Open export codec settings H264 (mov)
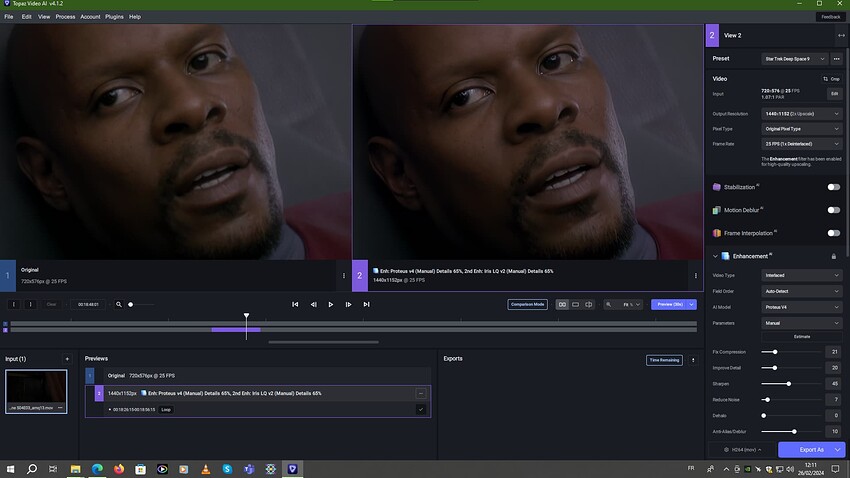 743,450
